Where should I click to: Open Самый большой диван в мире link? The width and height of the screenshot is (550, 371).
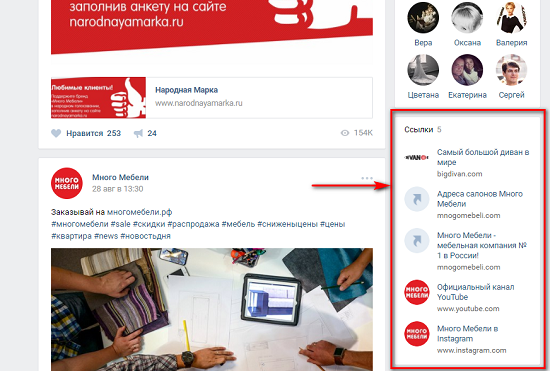[483, 157]
